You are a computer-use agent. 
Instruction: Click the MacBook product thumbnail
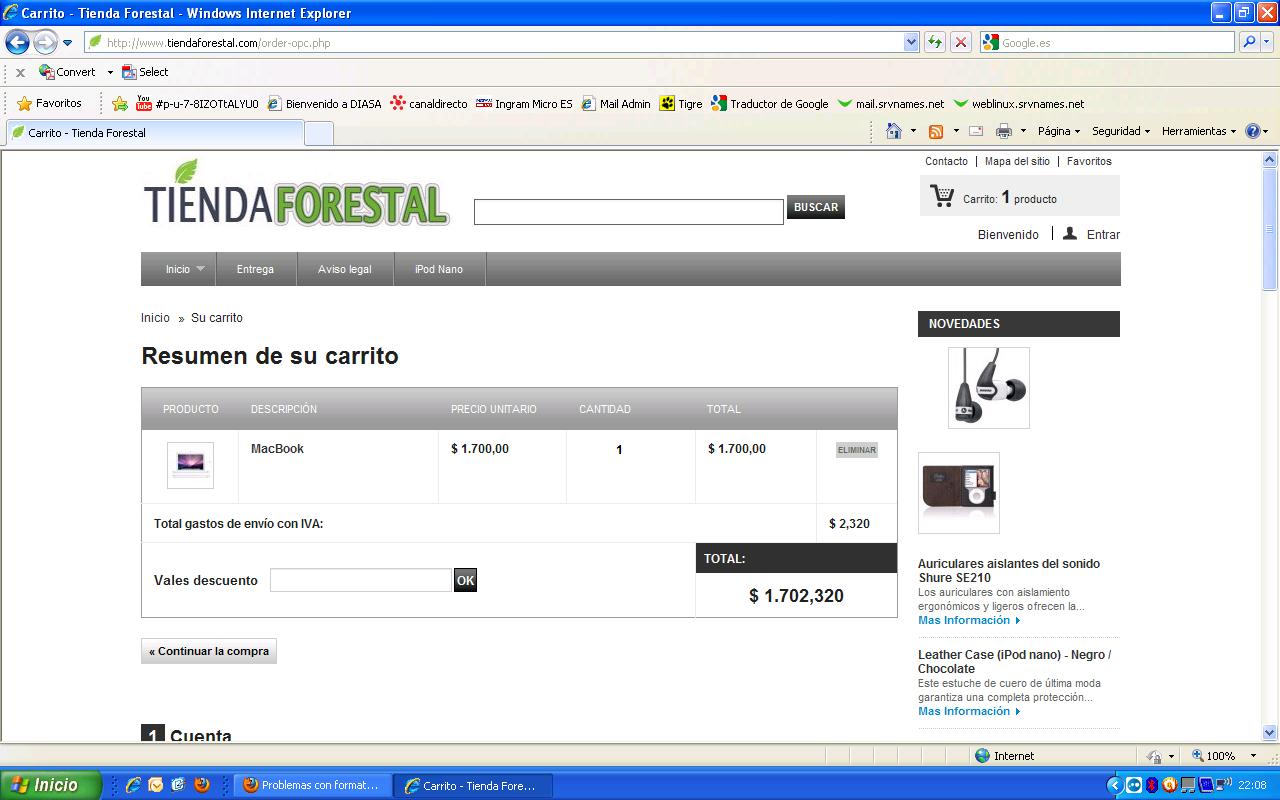[x=190, y=465]
